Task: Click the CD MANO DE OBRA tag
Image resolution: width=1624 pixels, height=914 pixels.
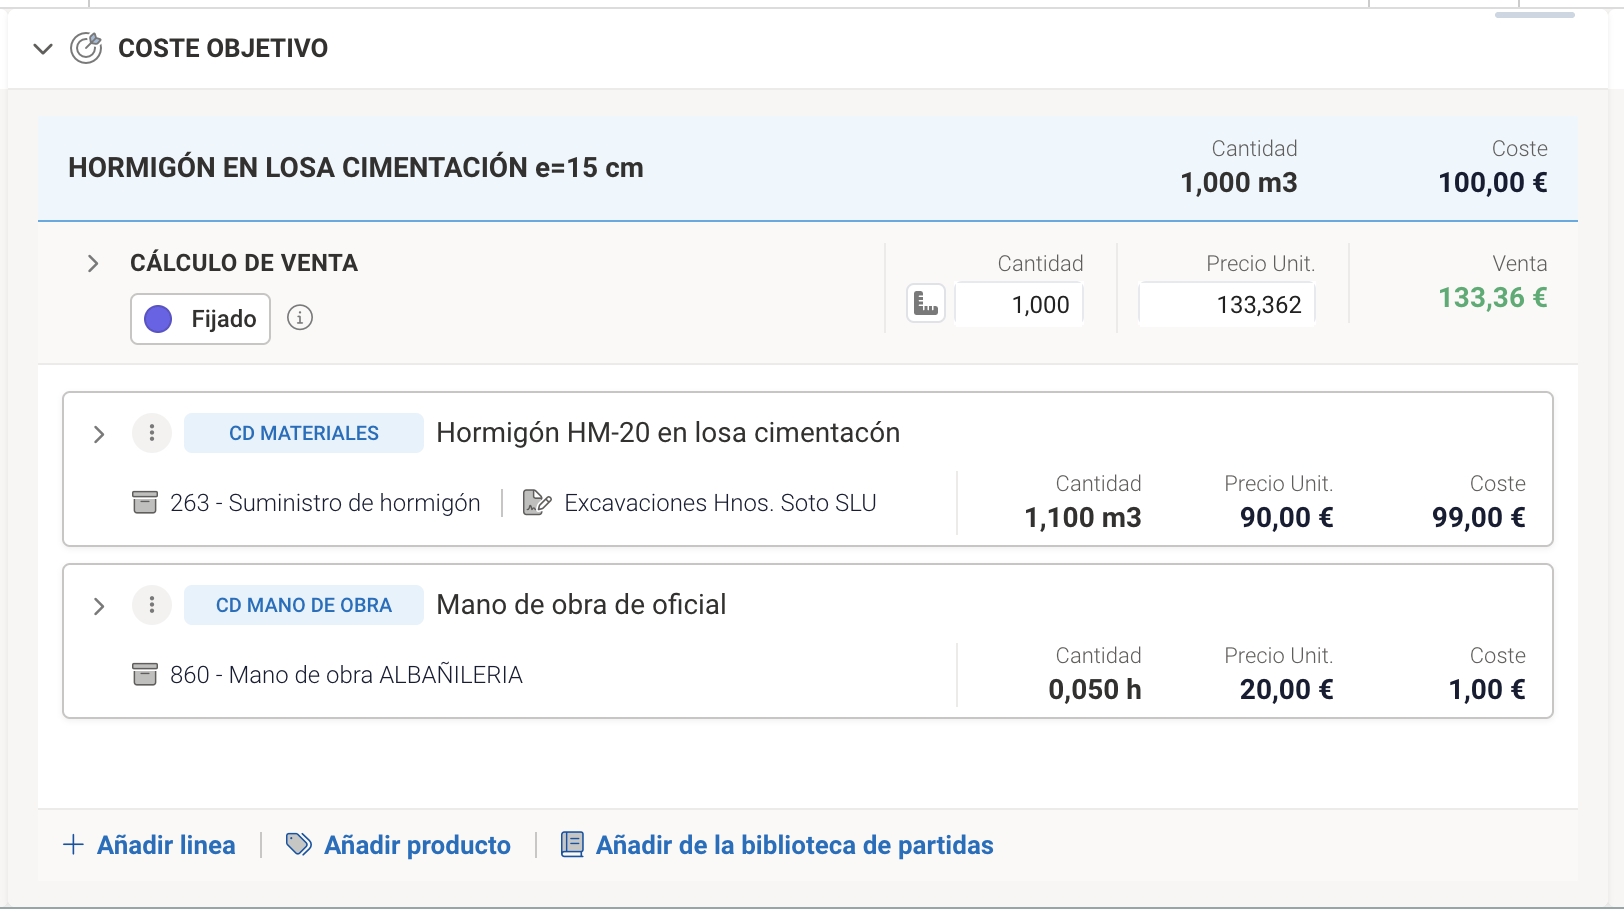Action: coord(304,605)
